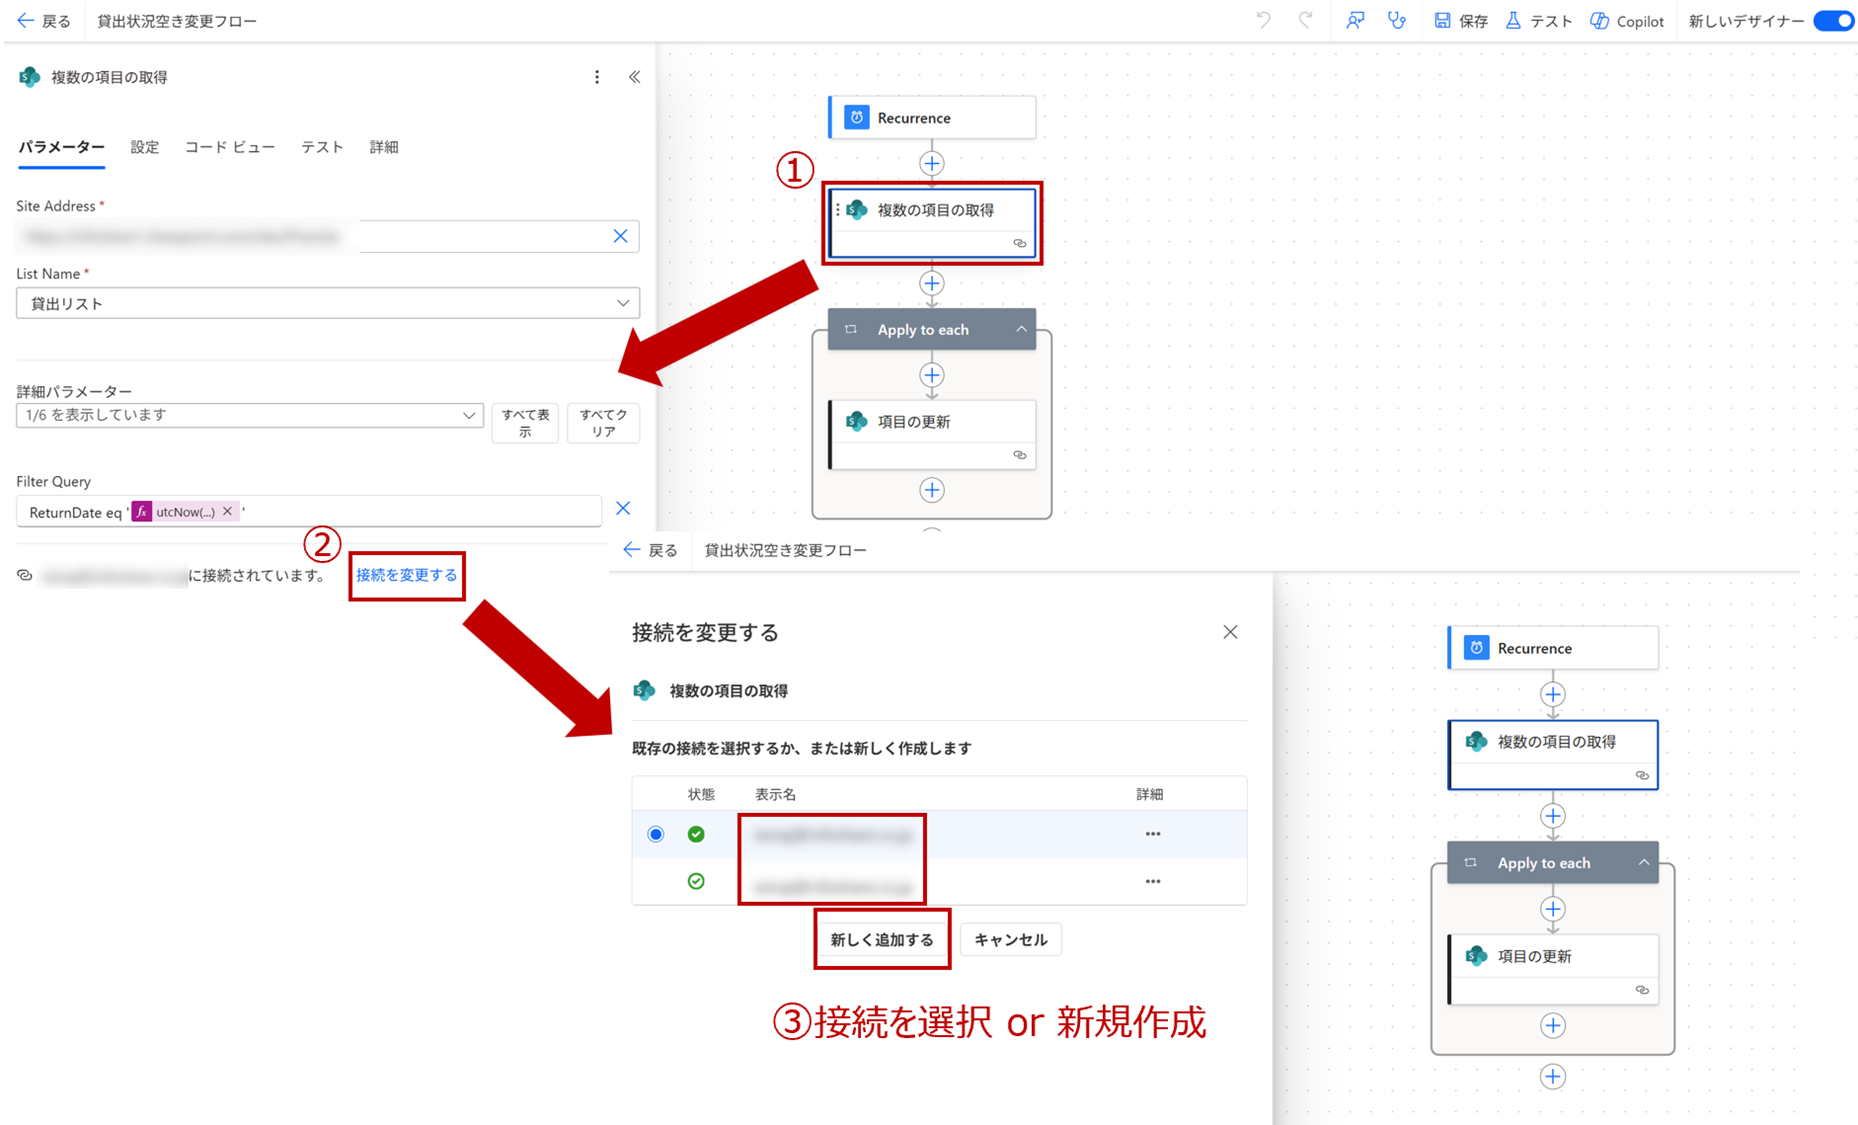Image resolution: width=1858 pixels, height=1125 pixels.
Task: Click the save disk icon
Action: (1442, 20)
